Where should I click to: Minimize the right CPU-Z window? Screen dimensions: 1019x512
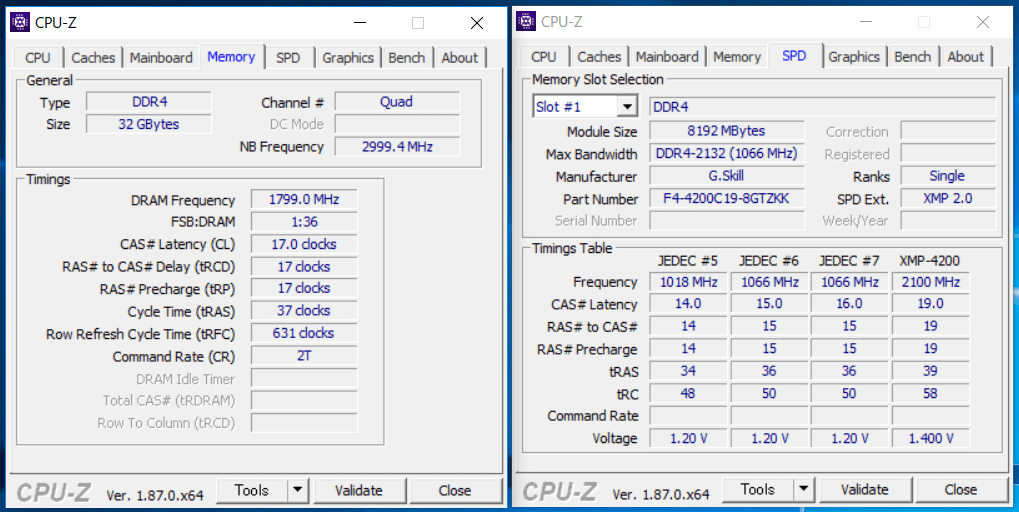pyautogui.click(x=866, y=21)
